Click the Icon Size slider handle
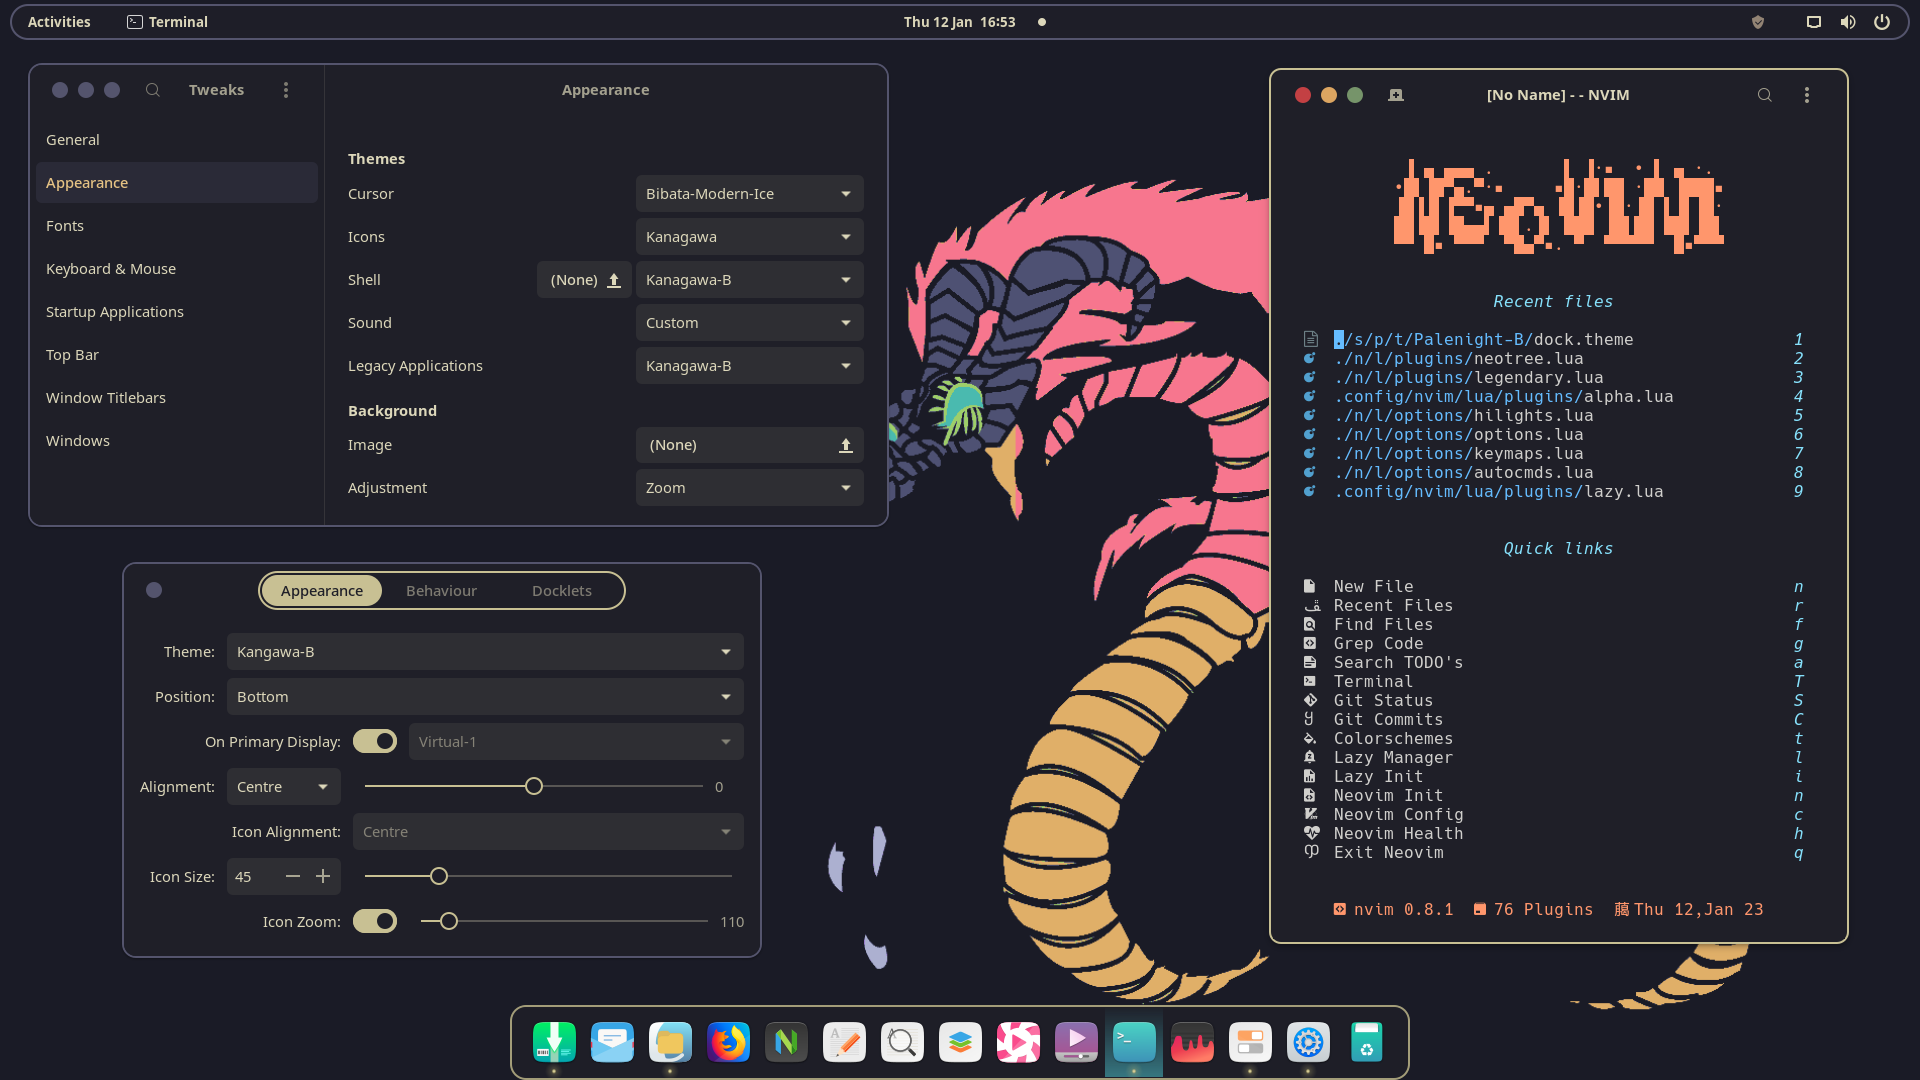1920x1080 pixels. click(439, 877)
